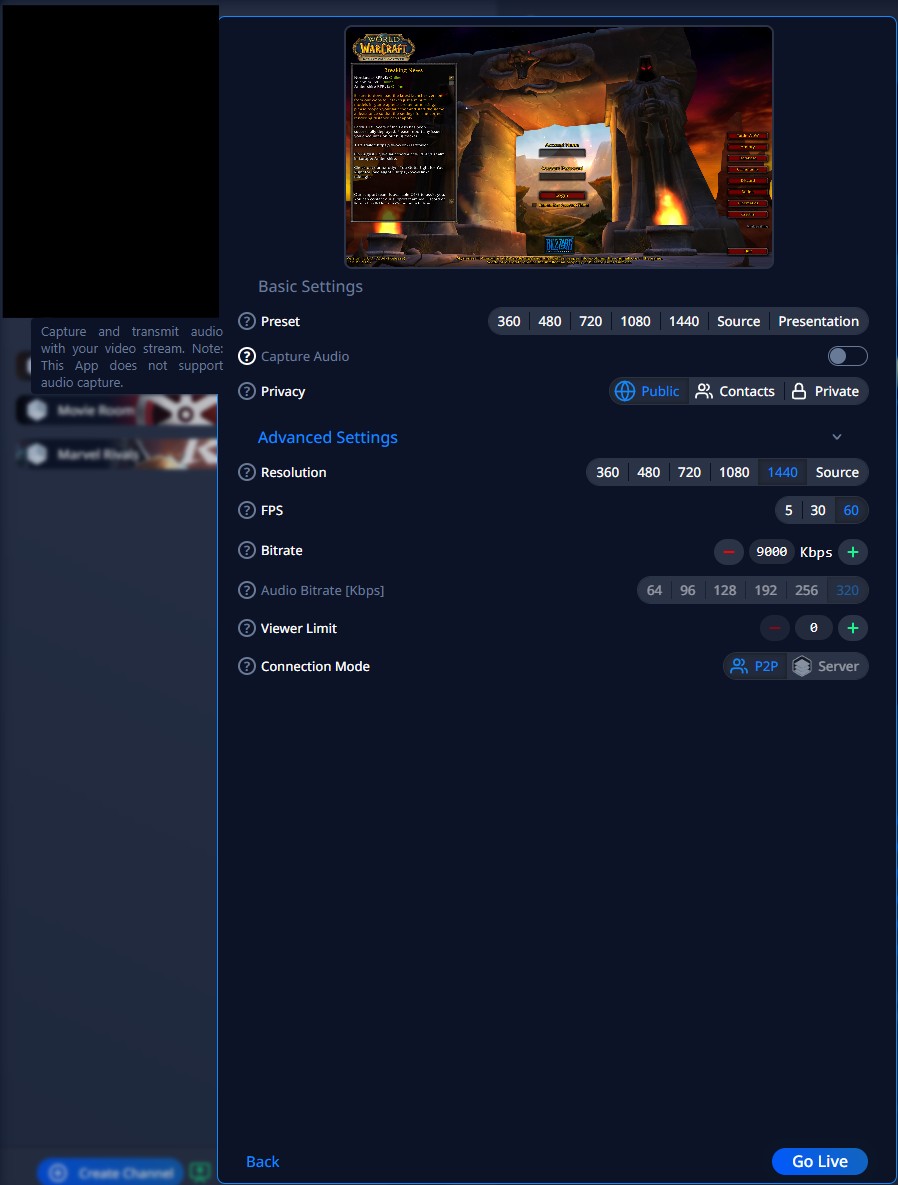Set privacy to Contacts

(x=735, y=391)
